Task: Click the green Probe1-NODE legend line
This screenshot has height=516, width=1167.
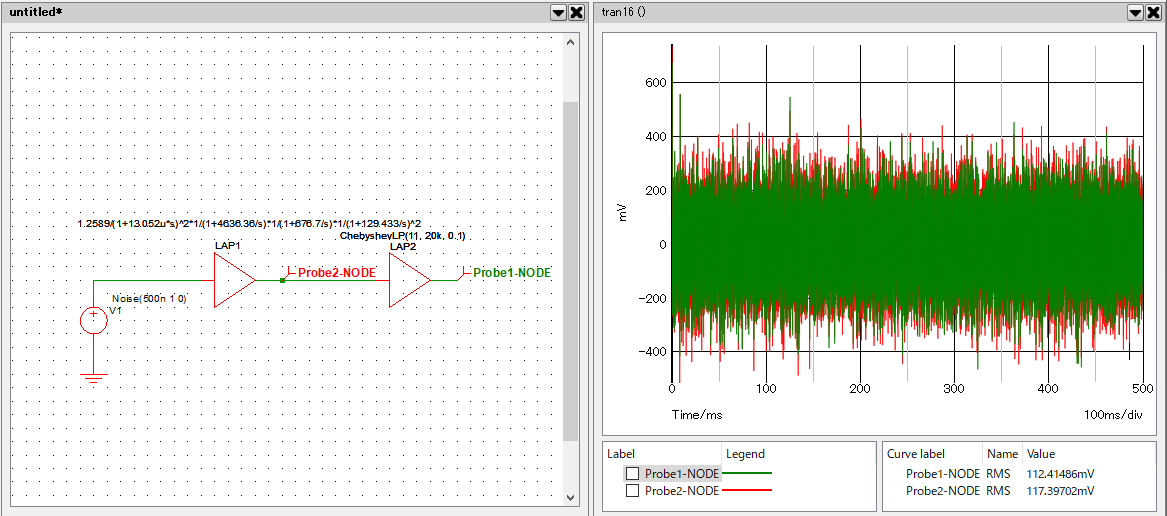Action: (x=747, y=473)
